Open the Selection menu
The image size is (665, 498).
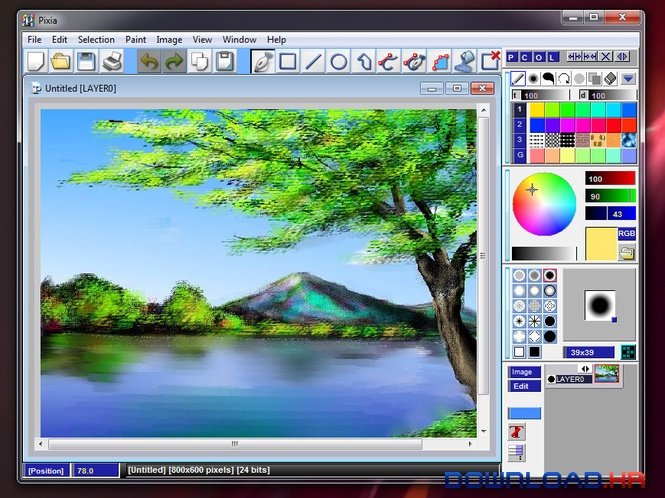click(96, 40)
